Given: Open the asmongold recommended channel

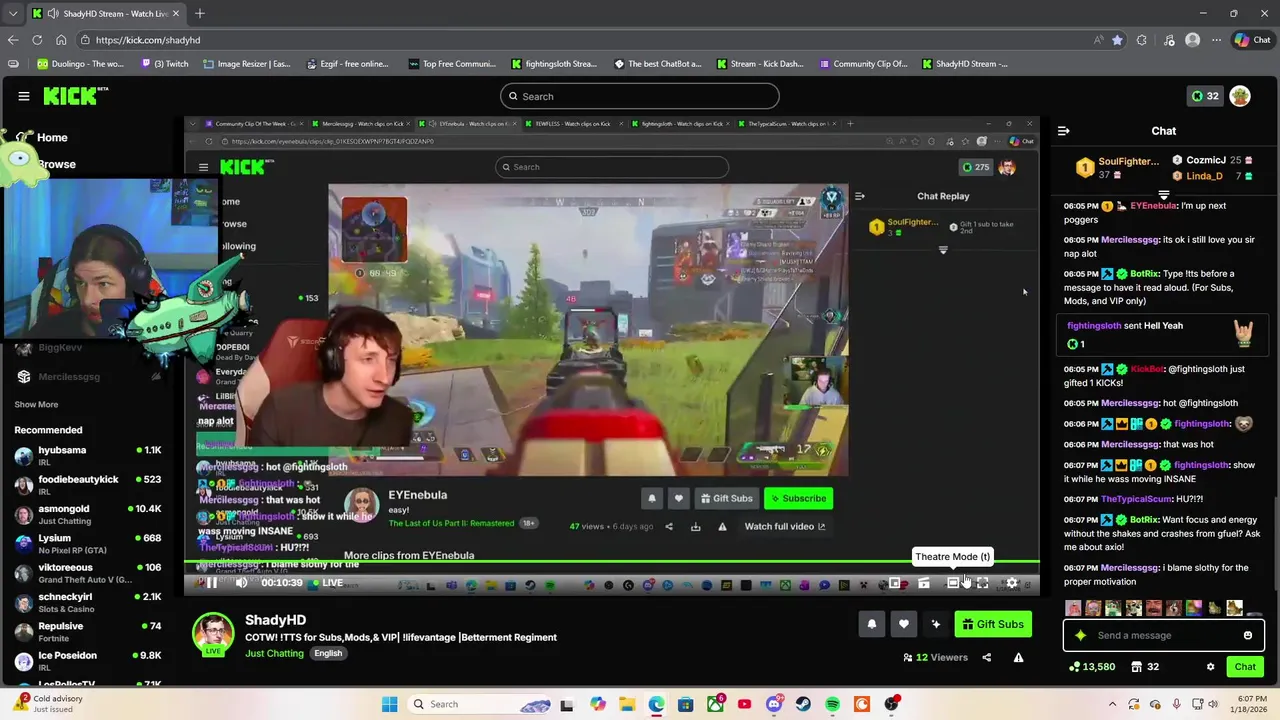Looking at the screenshot, I should (x=88, y=514).
